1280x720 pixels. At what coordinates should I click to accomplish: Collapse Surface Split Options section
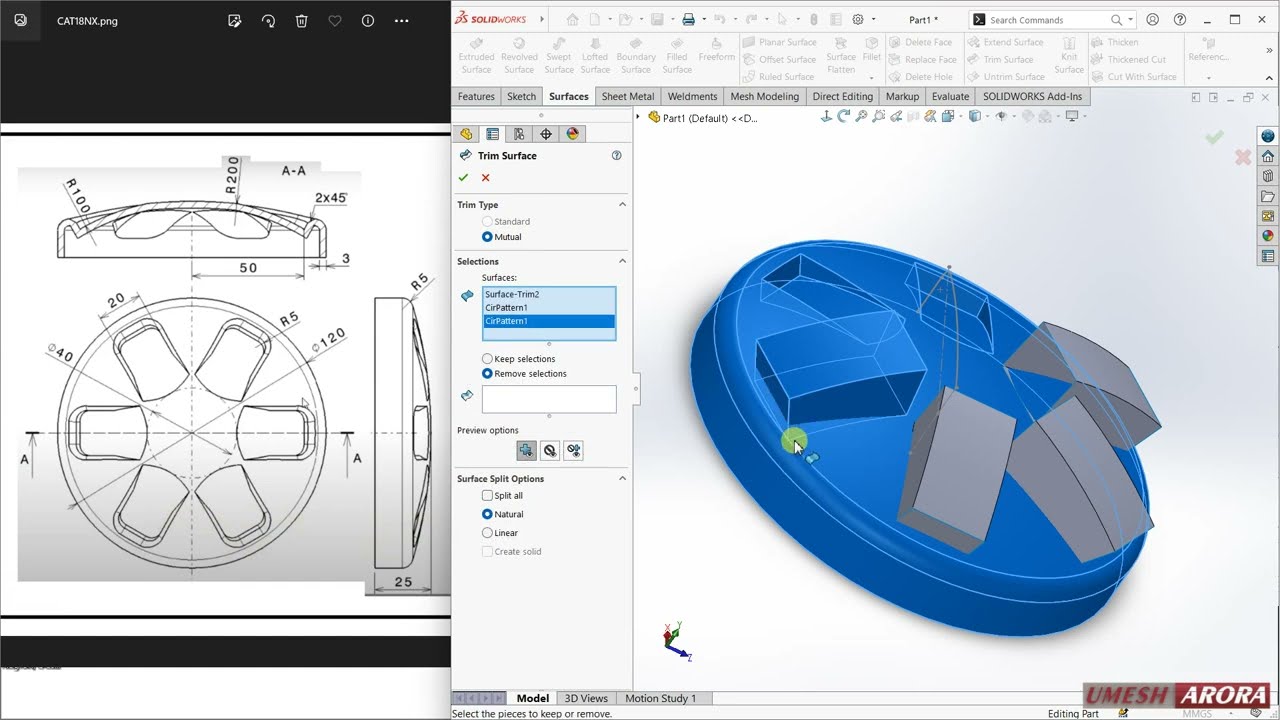[622, 478]
